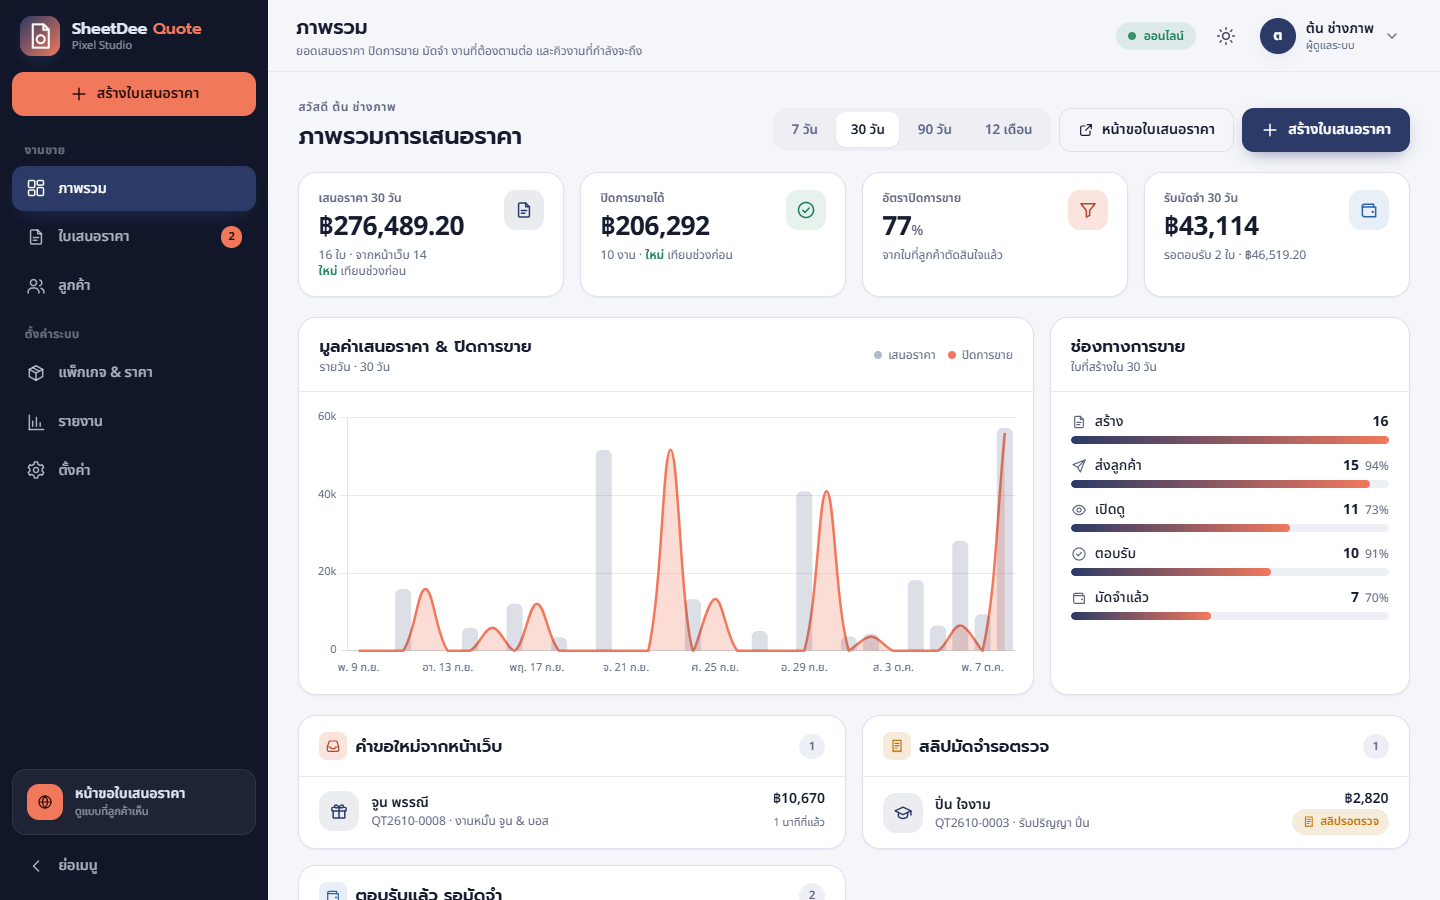Click the funnel icon on อัตราปิดการขาย card

coord(1088,210)
